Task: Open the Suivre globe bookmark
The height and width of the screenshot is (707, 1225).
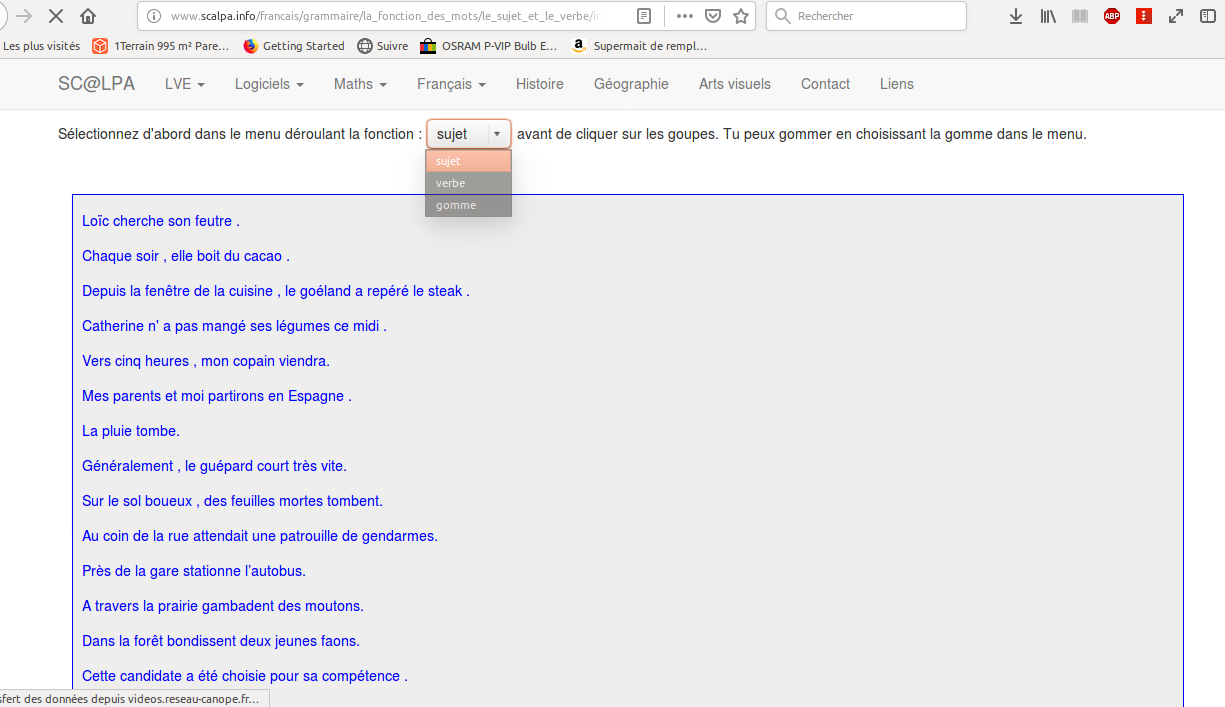Action: tap(383, 46)
